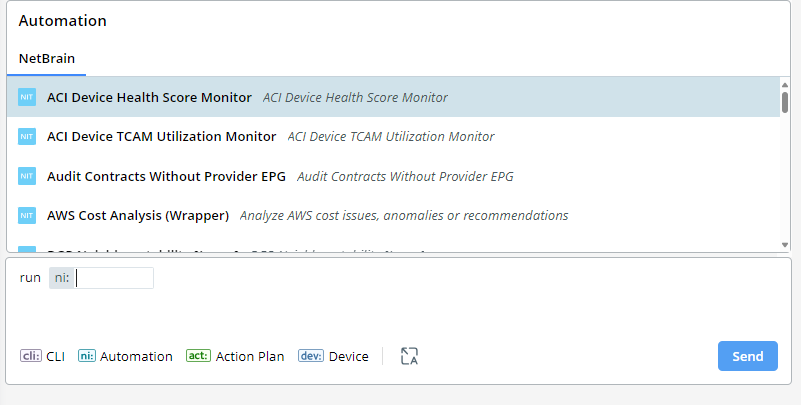Screen dimensions: 801x405
Task: Select ACI Device Health Score Monitor automation
Action: pos(149,98)
